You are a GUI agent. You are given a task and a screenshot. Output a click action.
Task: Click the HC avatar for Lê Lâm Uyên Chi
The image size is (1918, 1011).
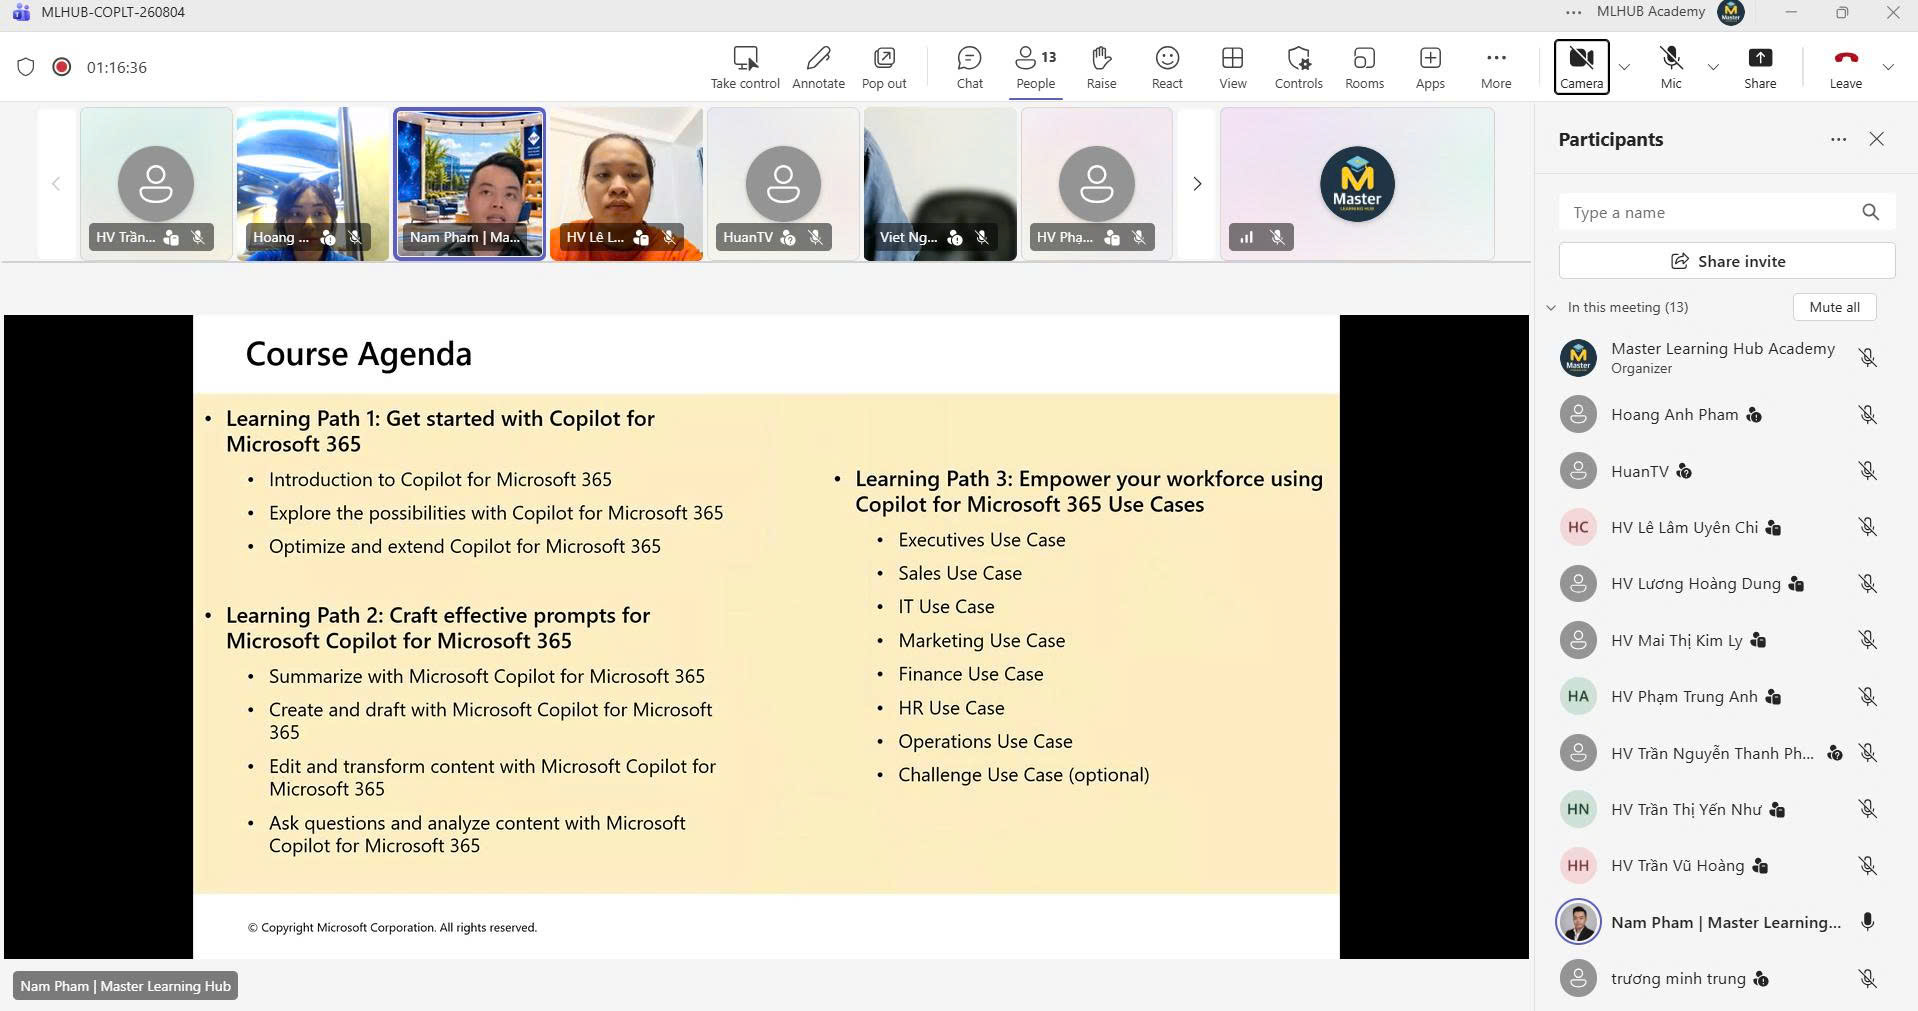1578,527
